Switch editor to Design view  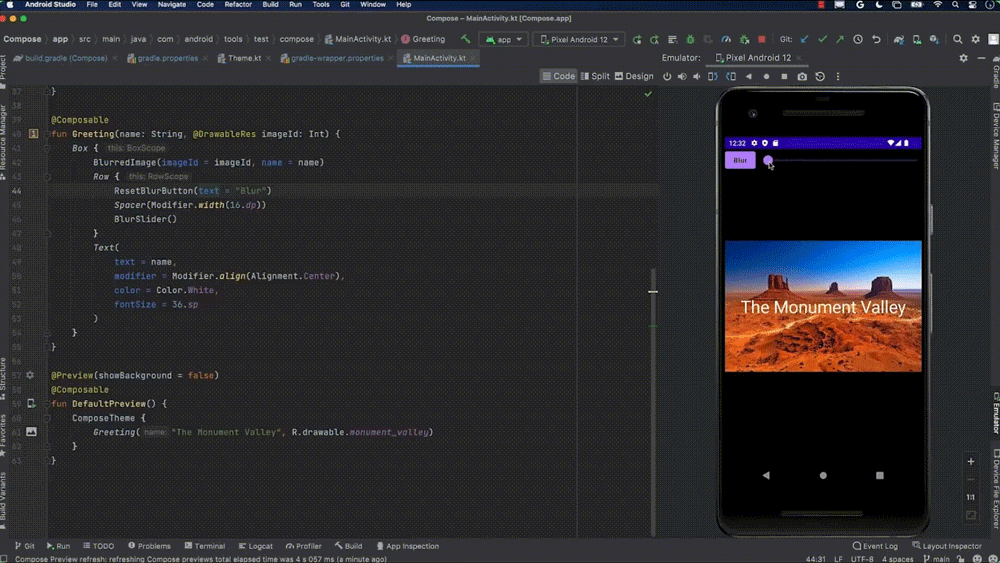coord(634,76)
